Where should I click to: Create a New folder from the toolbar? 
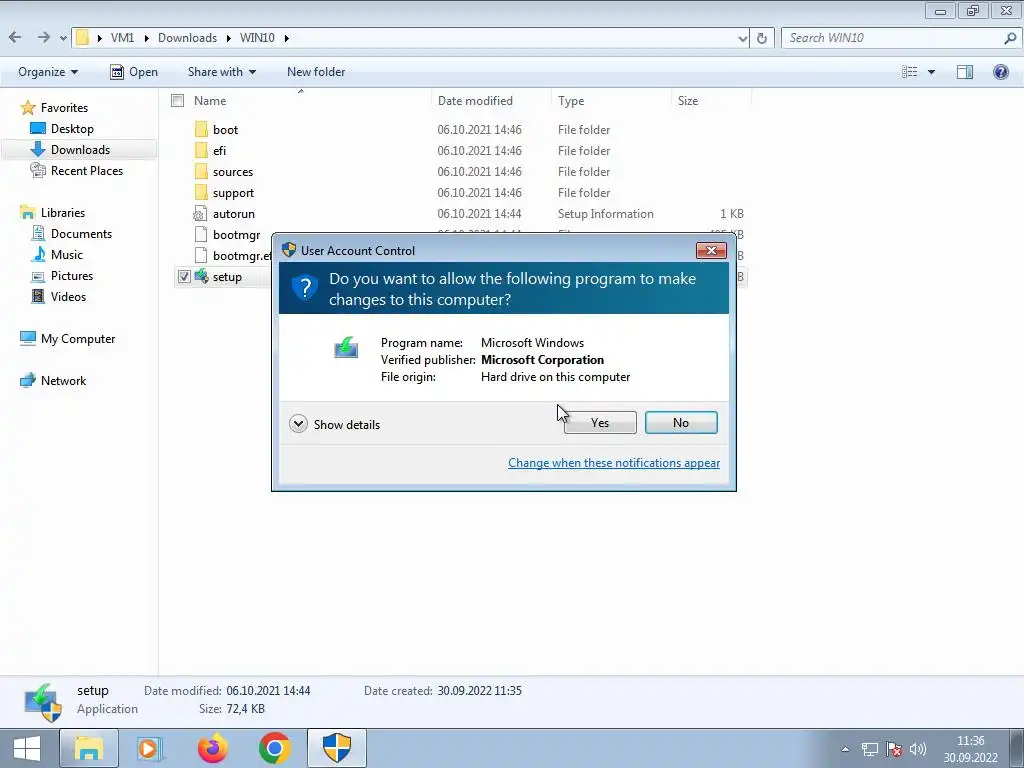pyautogui.click(x=316, y=72)
